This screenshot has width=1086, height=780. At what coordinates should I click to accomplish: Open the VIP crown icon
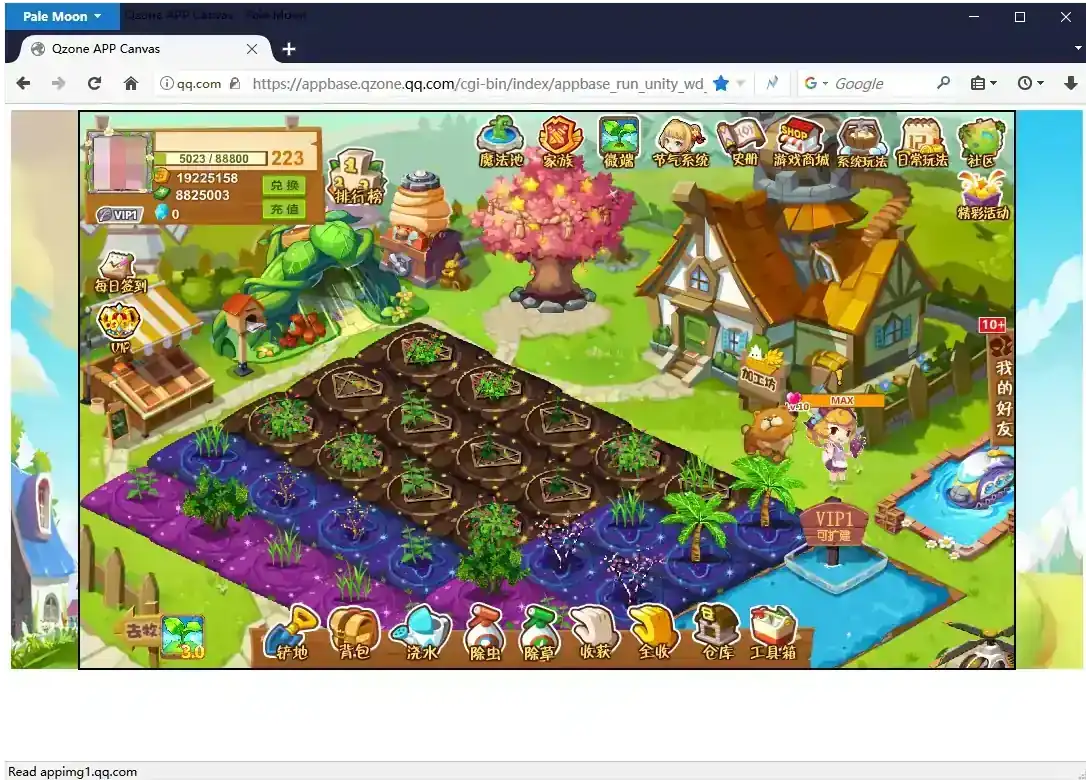(x=119, y=328)
